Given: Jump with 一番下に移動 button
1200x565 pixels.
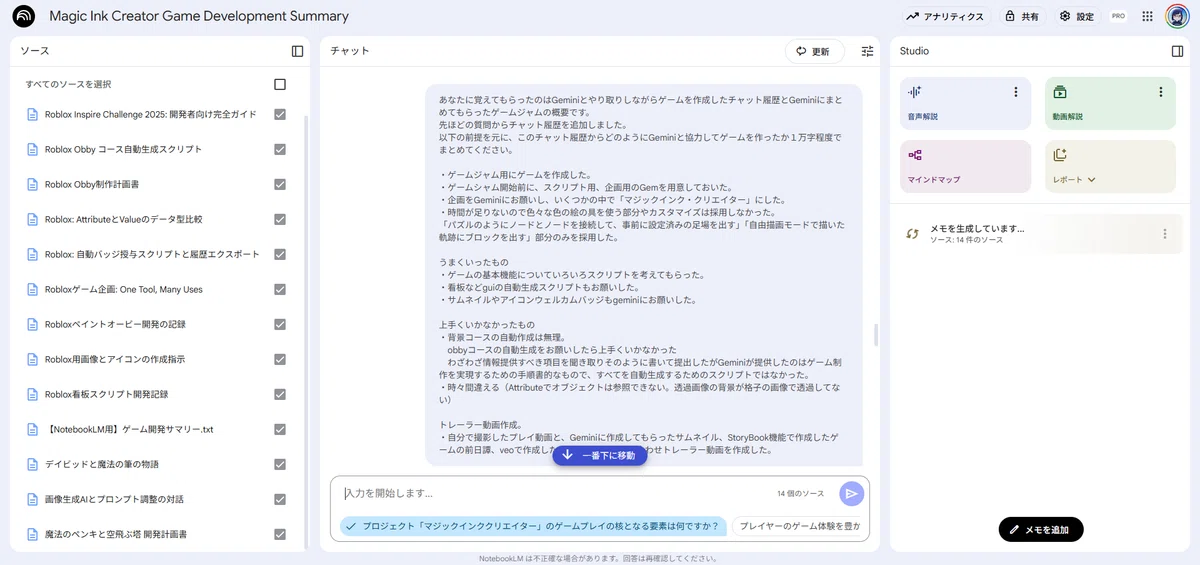Looking at the screenshot, I should coord(599,455).
